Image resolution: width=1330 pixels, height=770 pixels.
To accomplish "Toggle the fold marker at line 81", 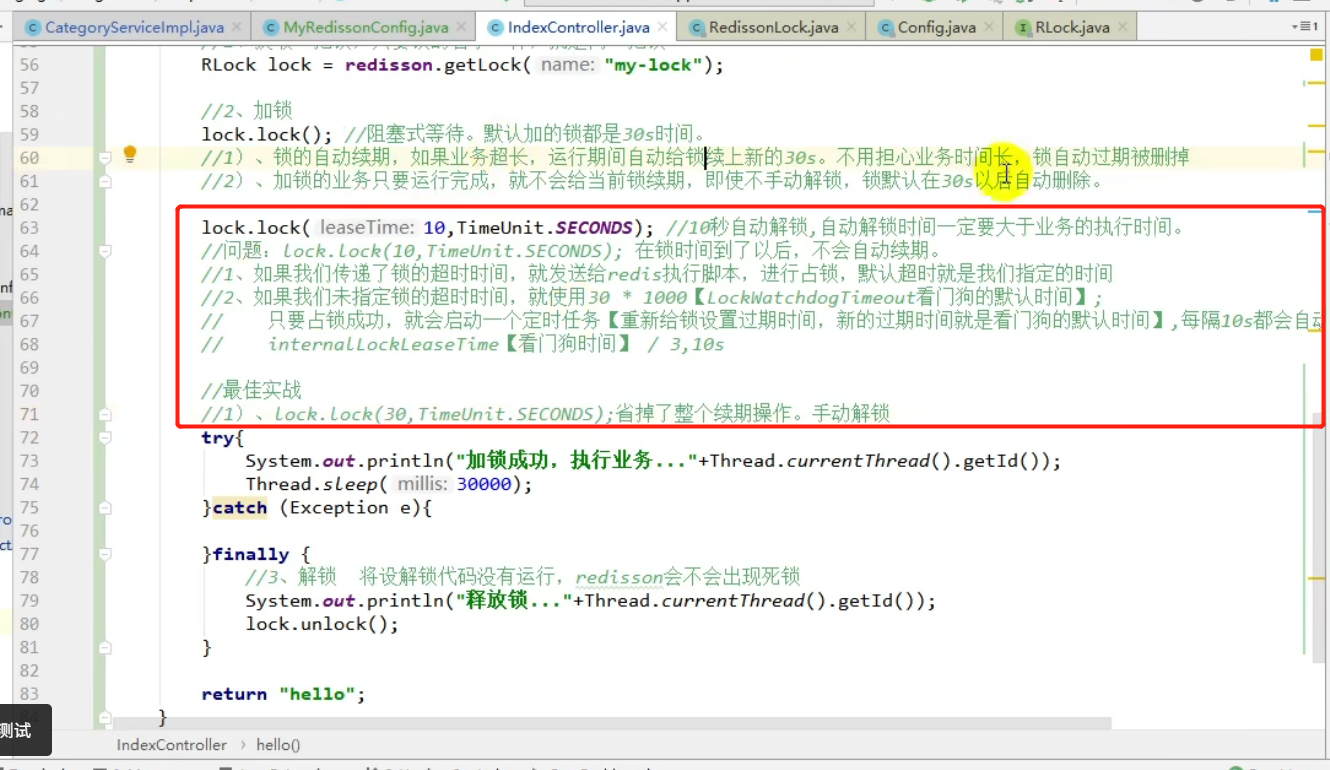I will coord(104,647).
